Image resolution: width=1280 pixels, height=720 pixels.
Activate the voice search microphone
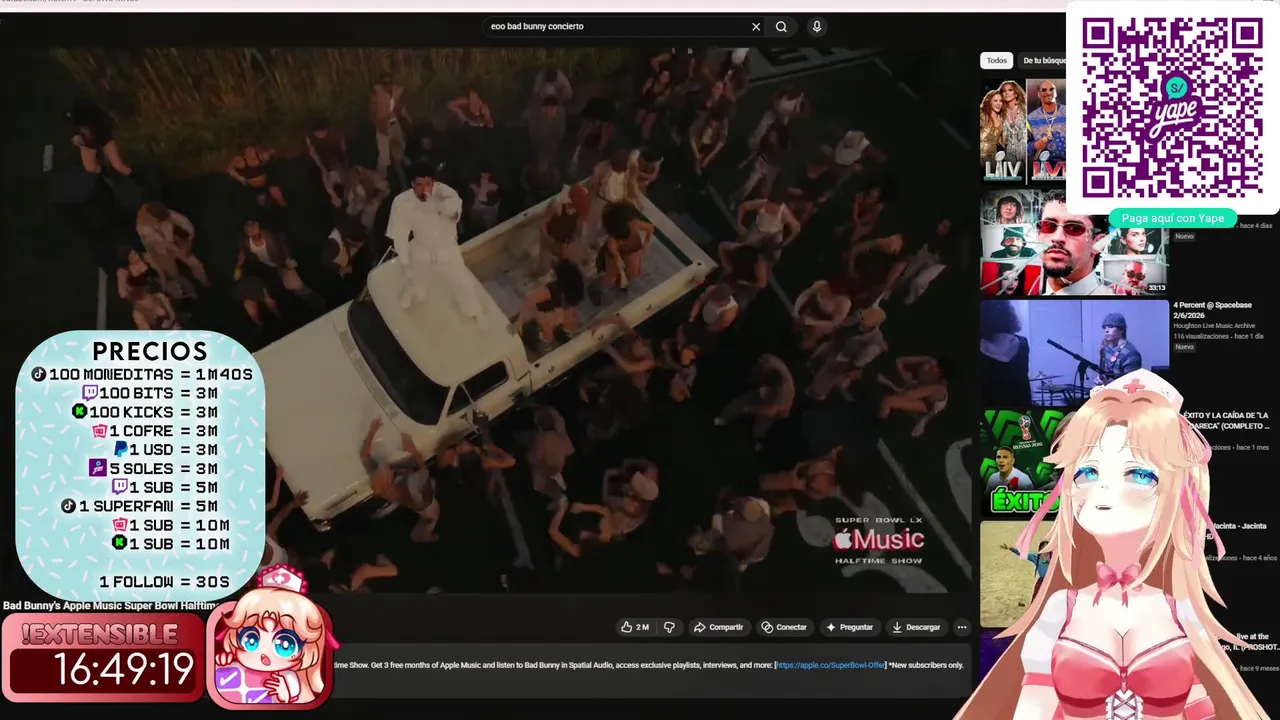[817, 27]
